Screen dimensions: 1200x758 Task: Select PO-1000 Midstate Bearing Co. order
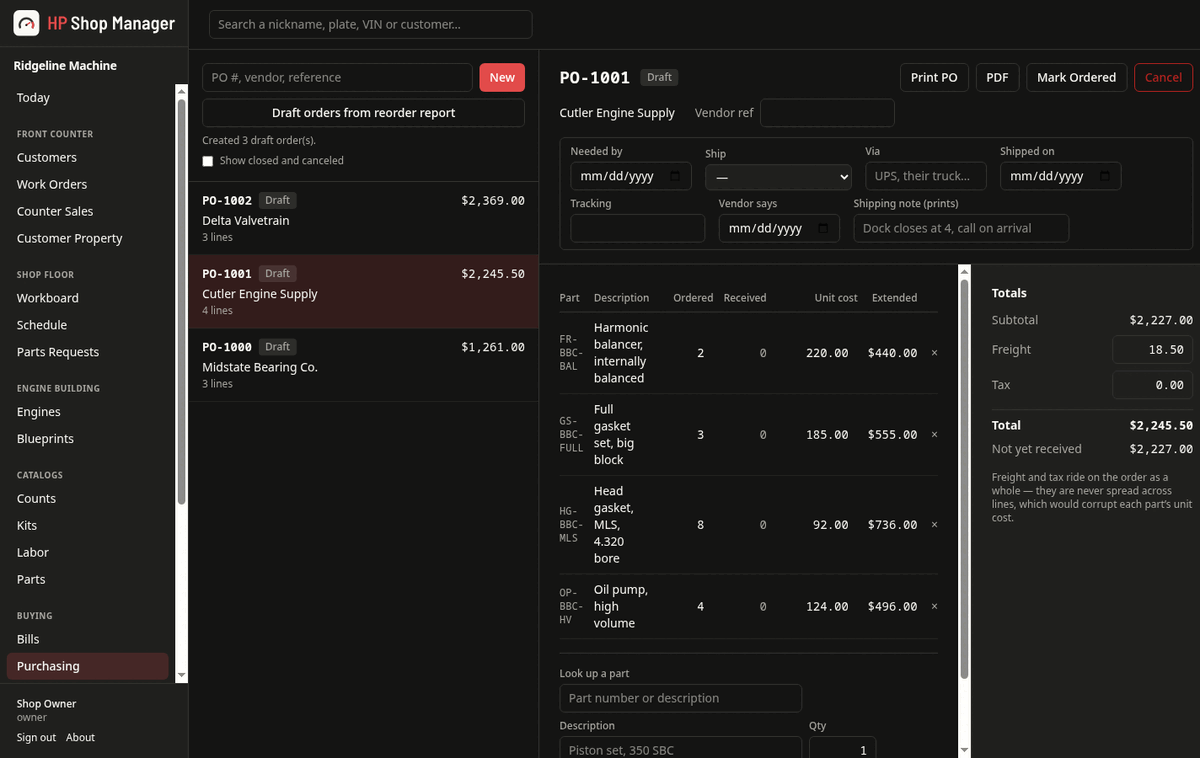coord(363,365)
